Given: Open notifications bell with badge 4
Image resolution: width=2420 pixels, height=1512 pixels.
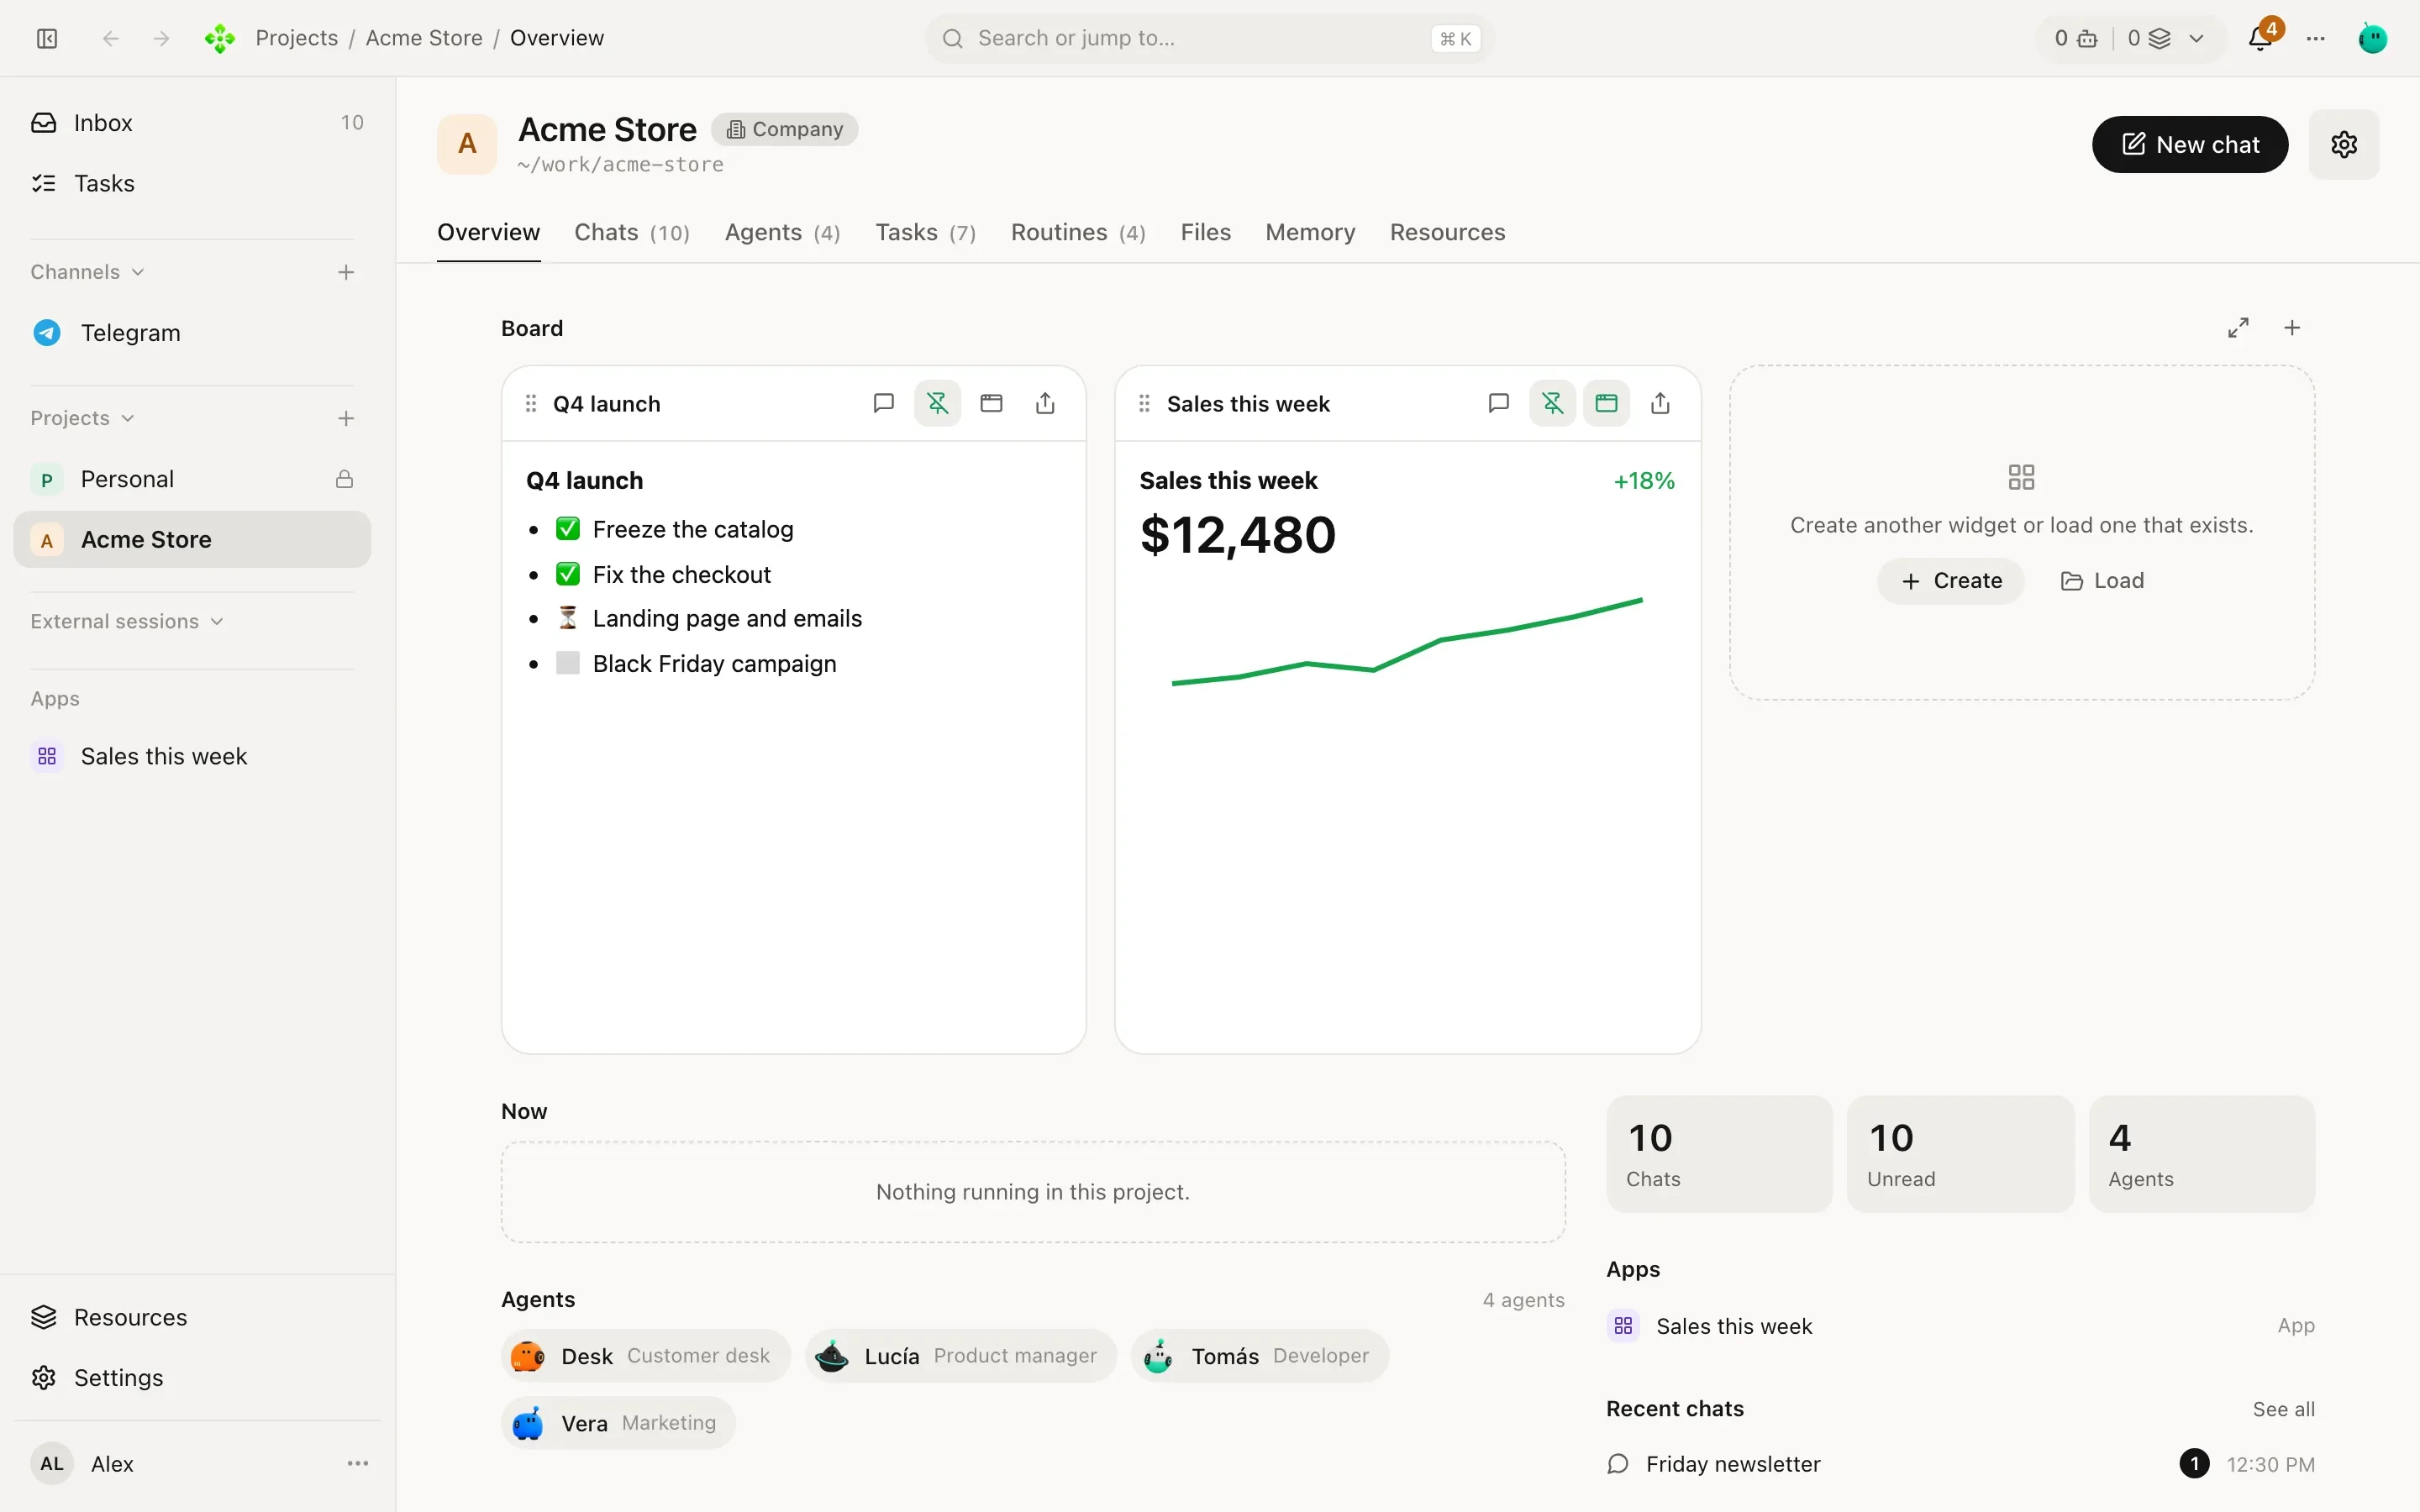Looking at the screenshot, I should 2260,38.
